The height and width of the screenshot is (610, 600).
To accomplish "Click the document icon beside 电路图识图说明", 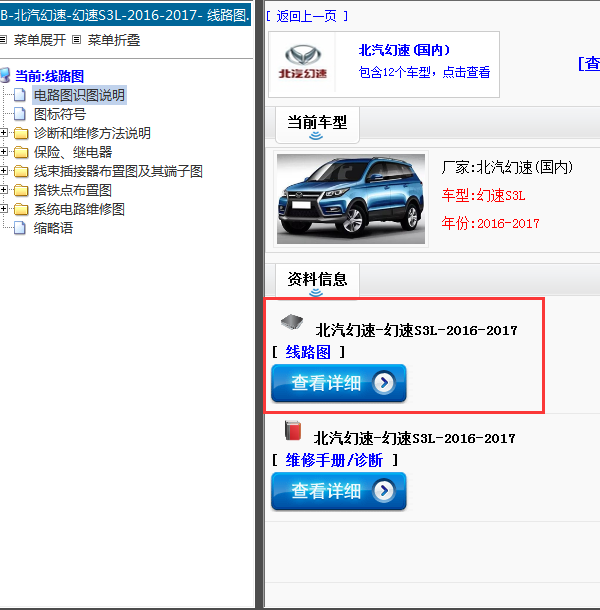I will coord(20,95).
